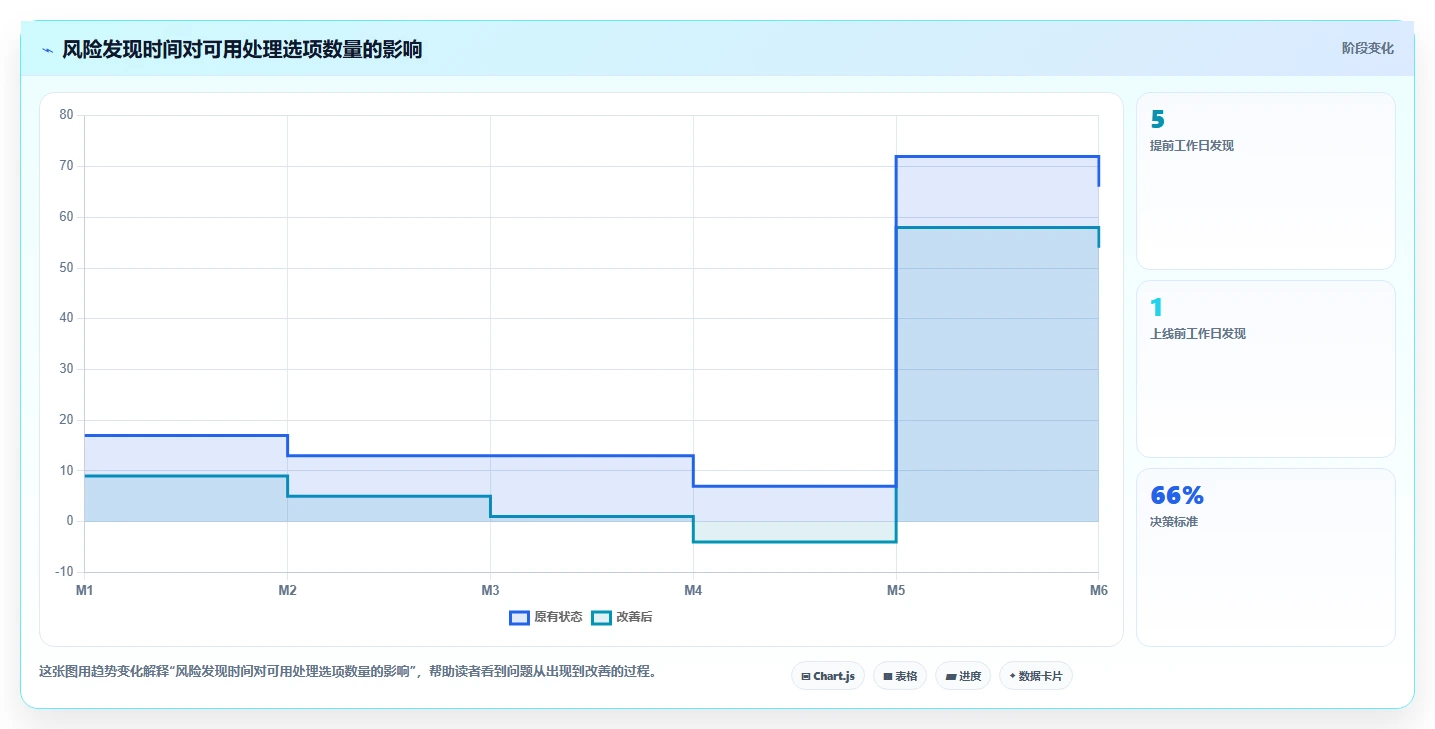Click the 阶段变化 label in header
Screen dimensions: 1435x729
coord(1367,48)
